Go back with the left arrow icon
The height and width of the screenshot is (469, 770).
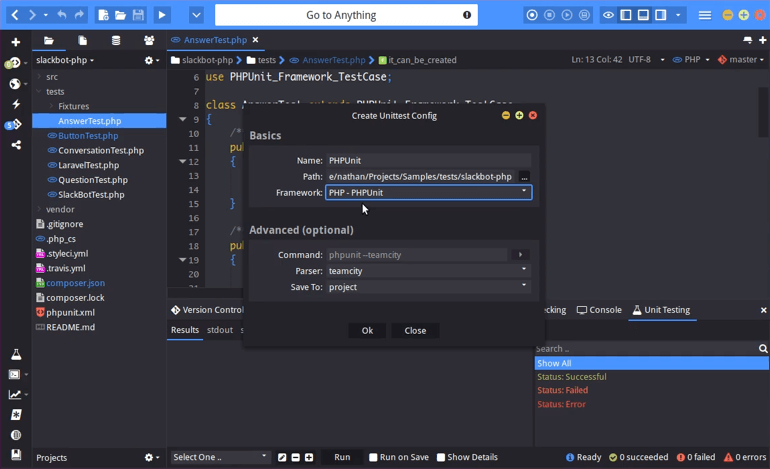15,15
